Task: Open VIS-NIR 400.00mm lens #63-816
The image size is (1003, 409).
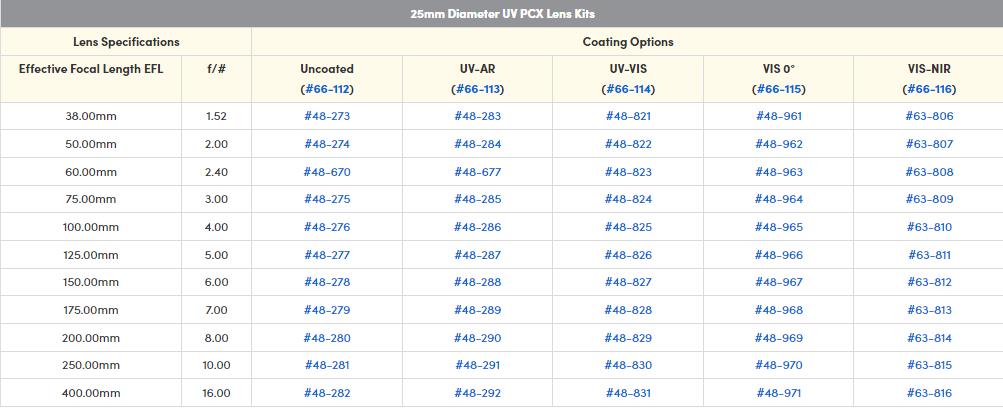Action: pyautogui.click(x=929, y=393)
